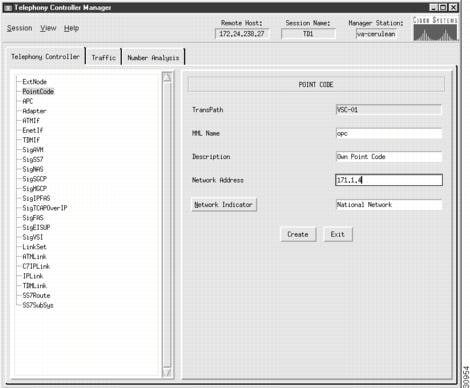470x388 pixels.
Task: Switch to the Telephony Controller tab
Action: (x=46, y=56)
